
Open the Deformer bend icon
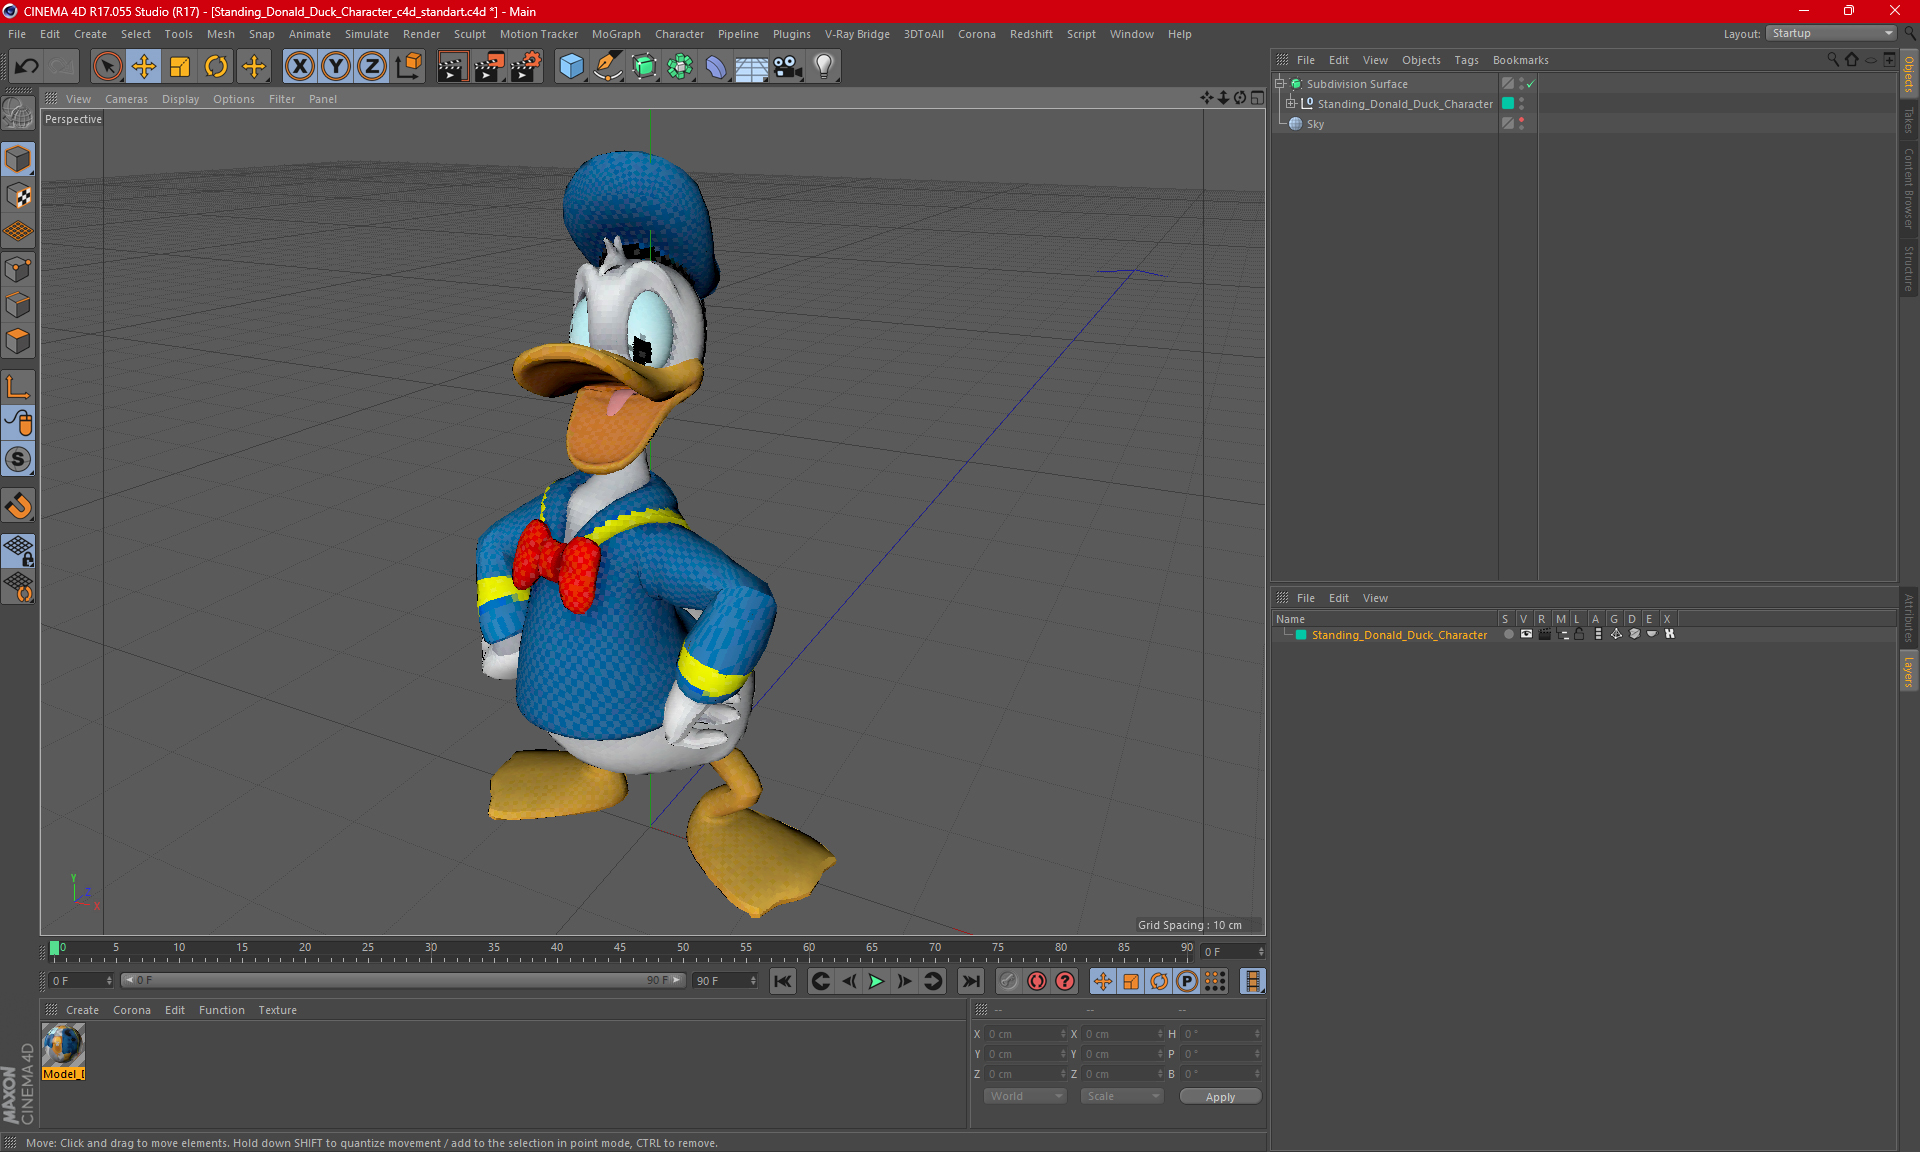[x=716, y=67]
